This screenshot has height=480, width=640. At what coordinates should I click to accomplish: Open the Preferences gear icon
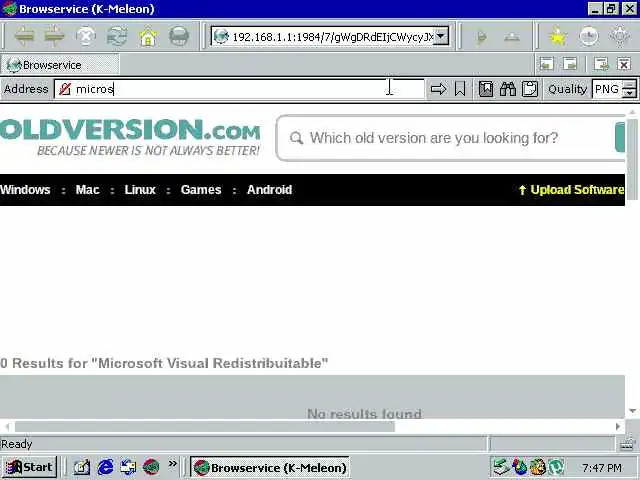click(x=619, y=37)
